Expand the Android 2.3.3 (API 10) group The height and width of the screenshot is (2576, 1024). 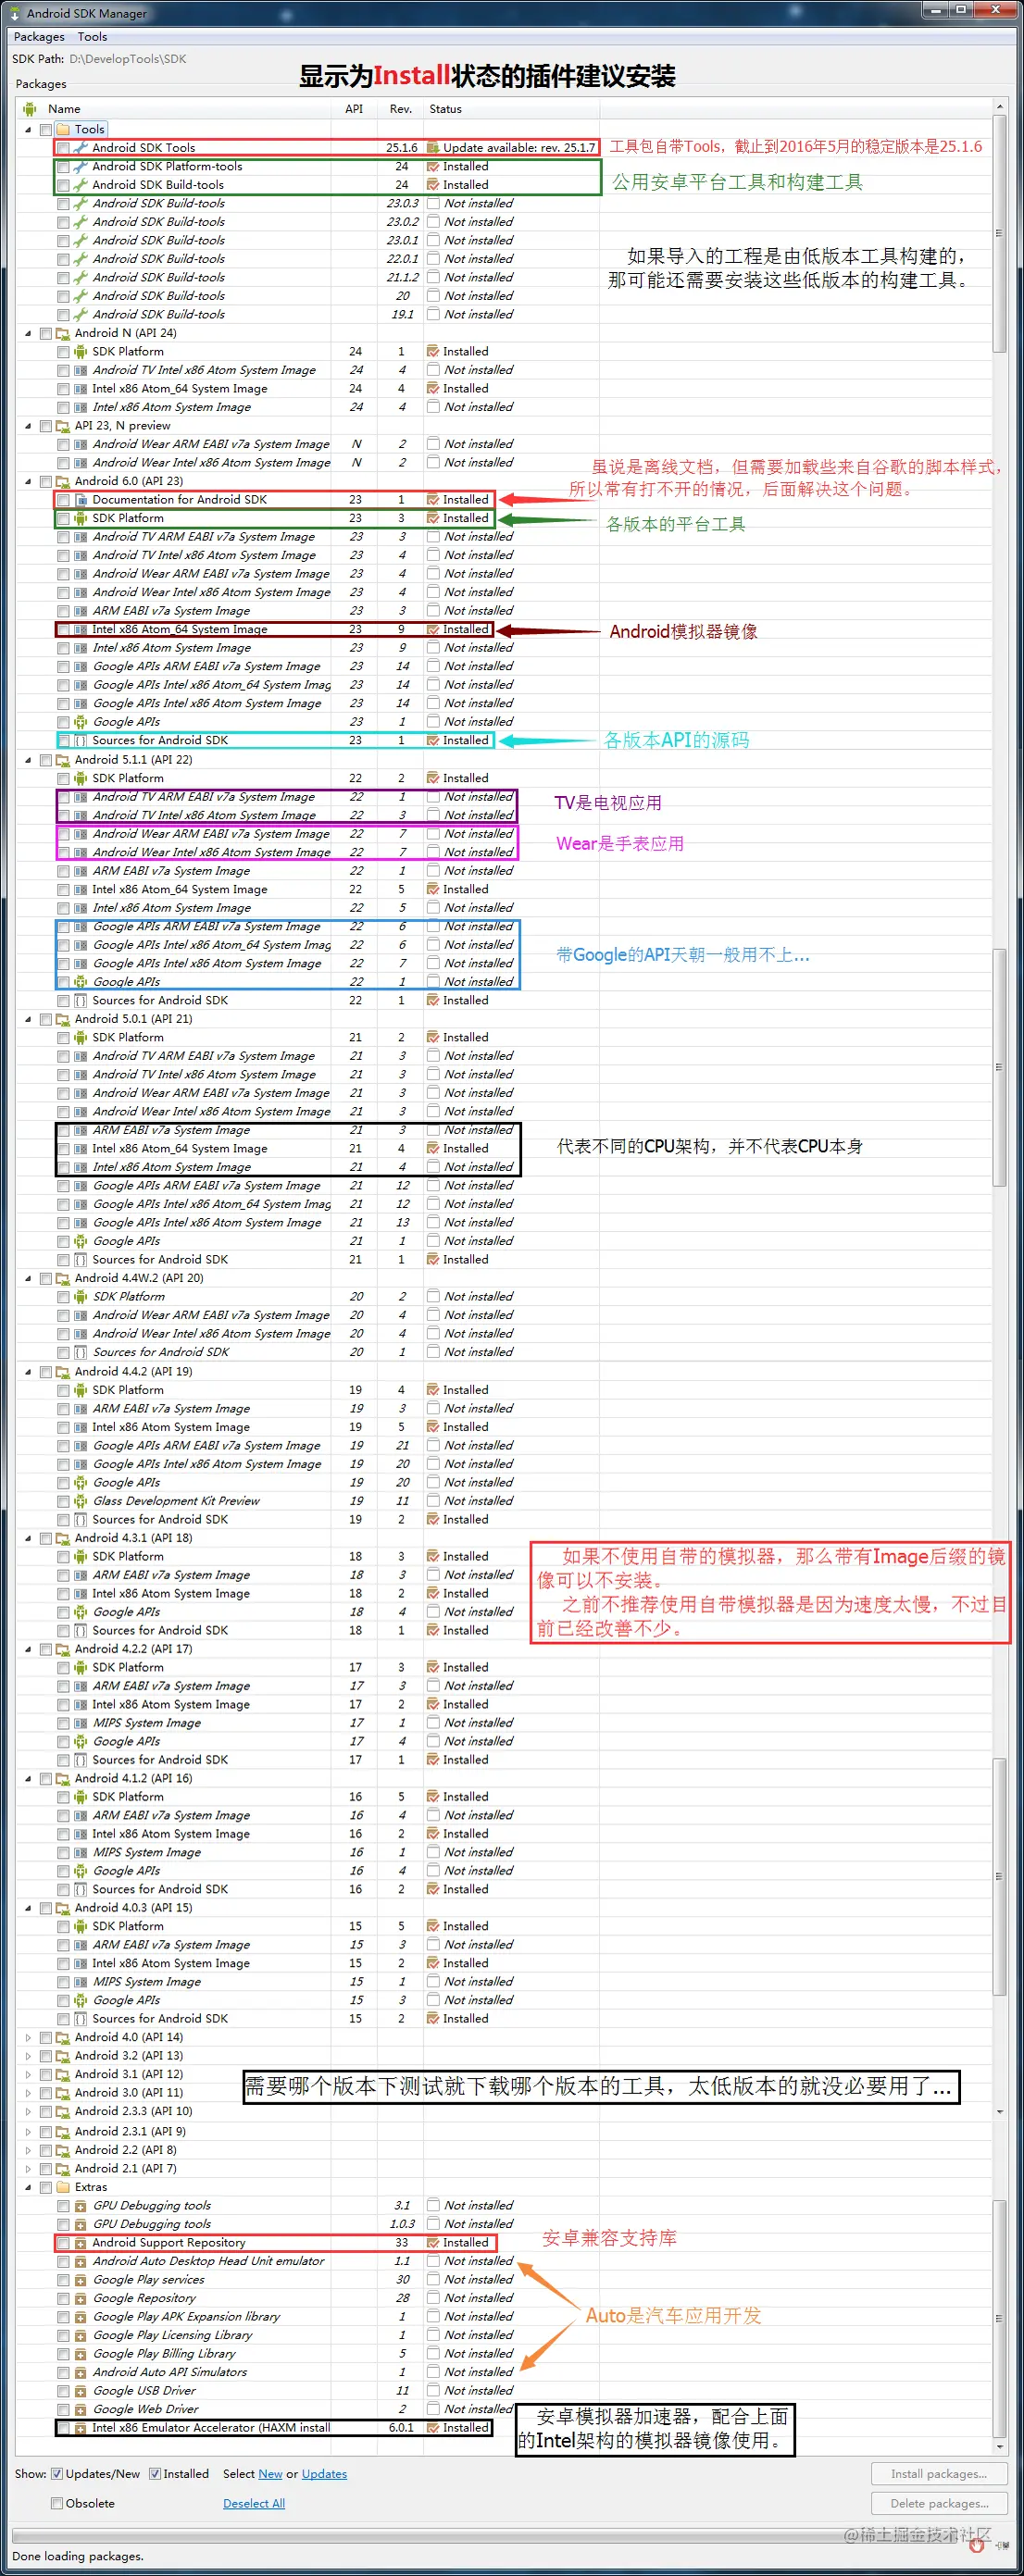(x=28, y=2112)
